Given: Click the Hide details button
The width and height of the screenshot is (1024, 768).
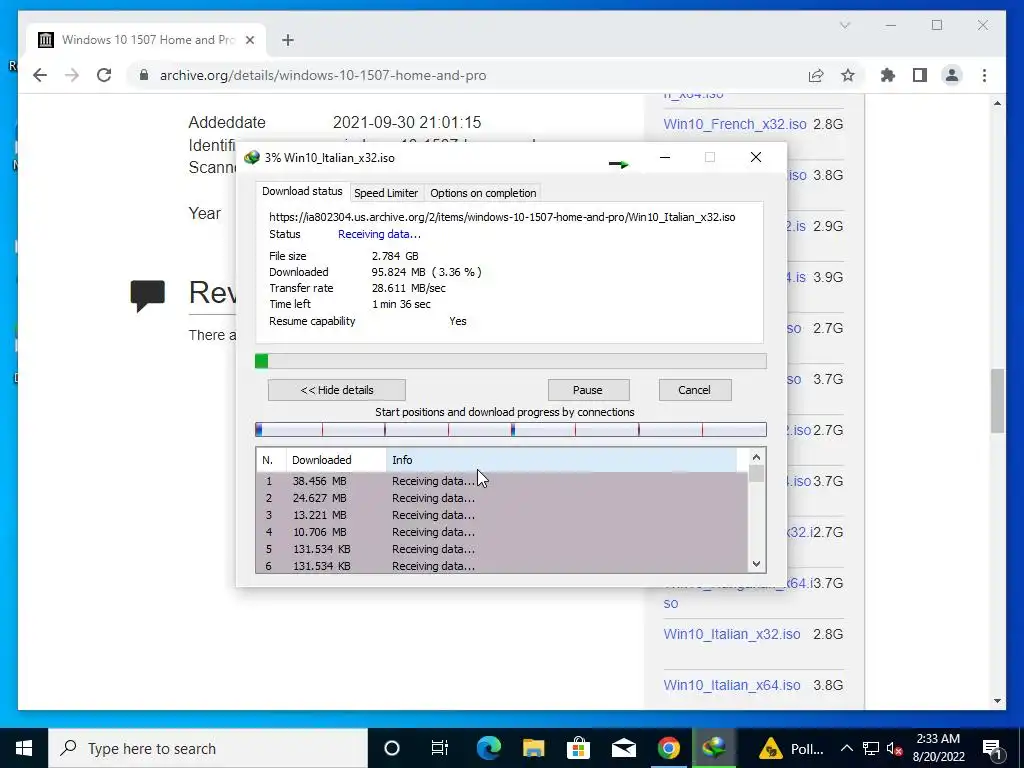Looking at the screenshot, I should coord(337,390).
